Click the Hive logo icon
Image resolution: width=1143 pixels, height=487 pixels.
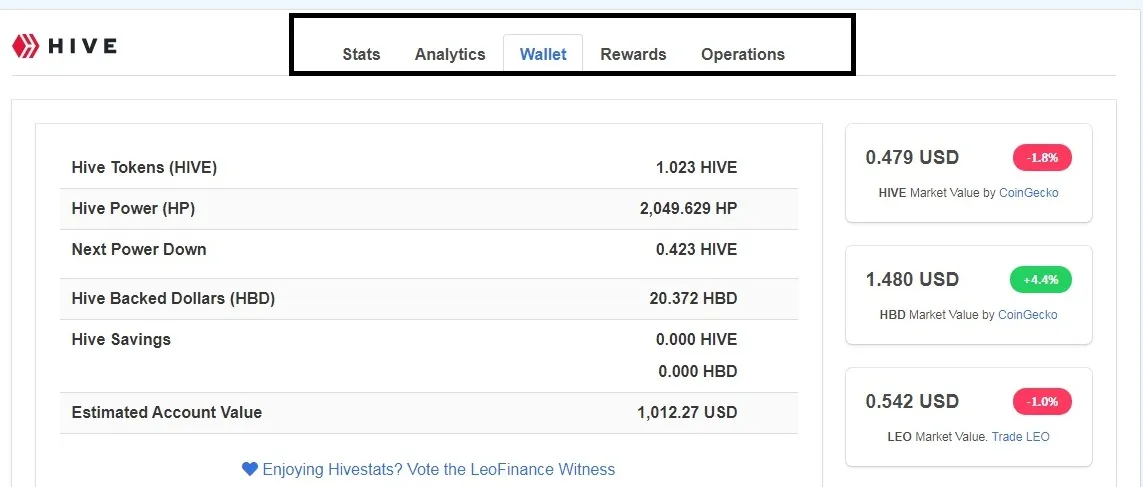[x=24, y=46]
